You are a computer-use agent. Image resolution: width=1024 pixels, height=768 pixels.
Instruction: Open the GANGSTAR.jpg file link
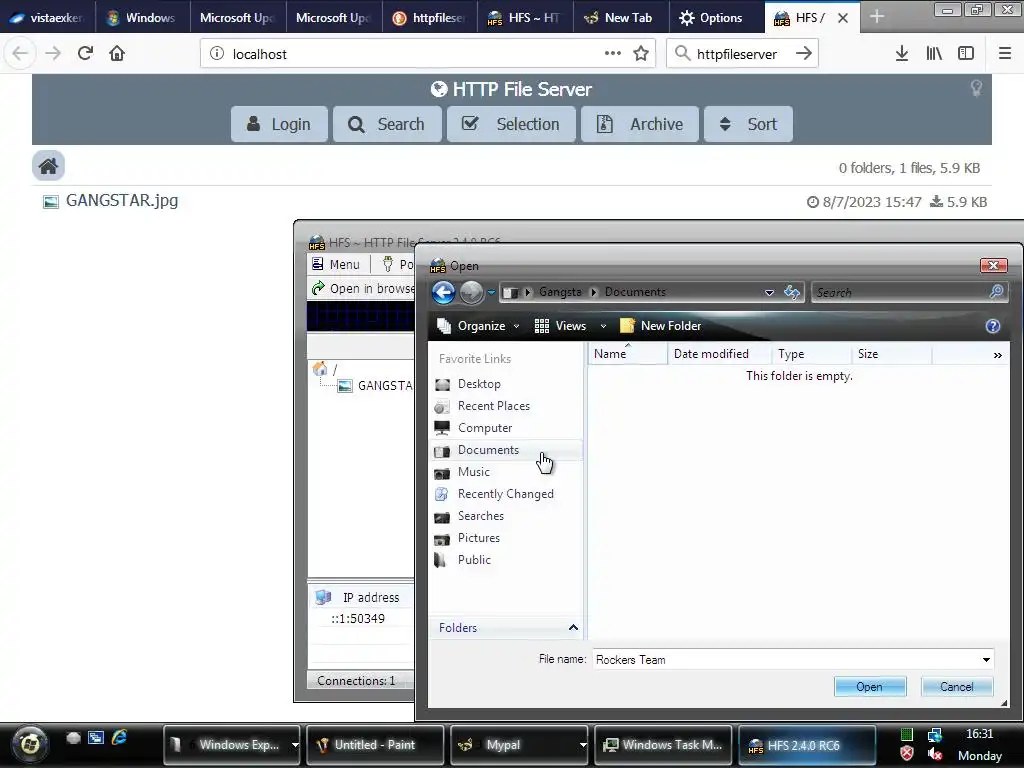[121, 200]
